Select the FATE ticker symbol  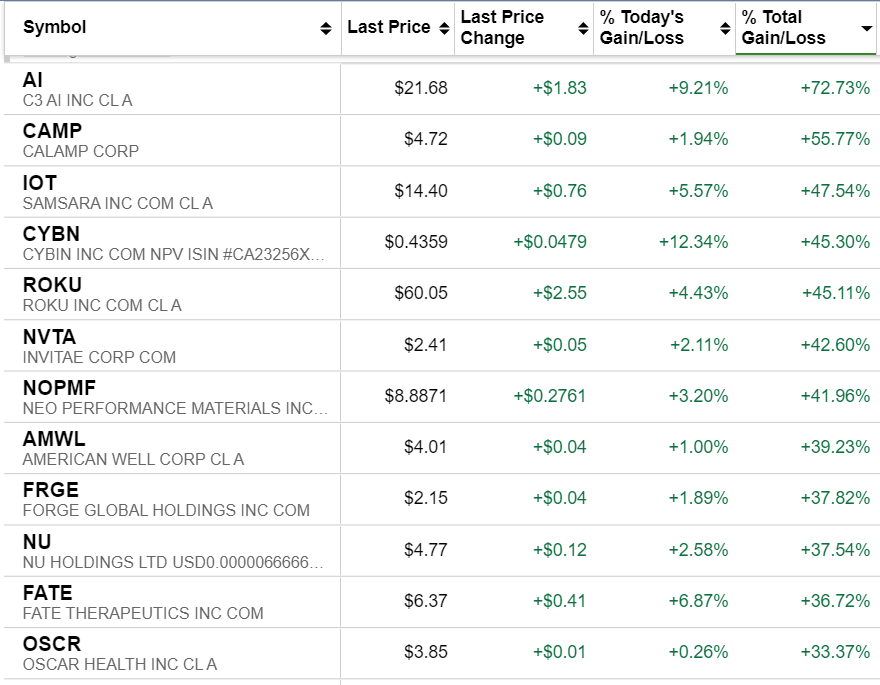click(47, 593)
